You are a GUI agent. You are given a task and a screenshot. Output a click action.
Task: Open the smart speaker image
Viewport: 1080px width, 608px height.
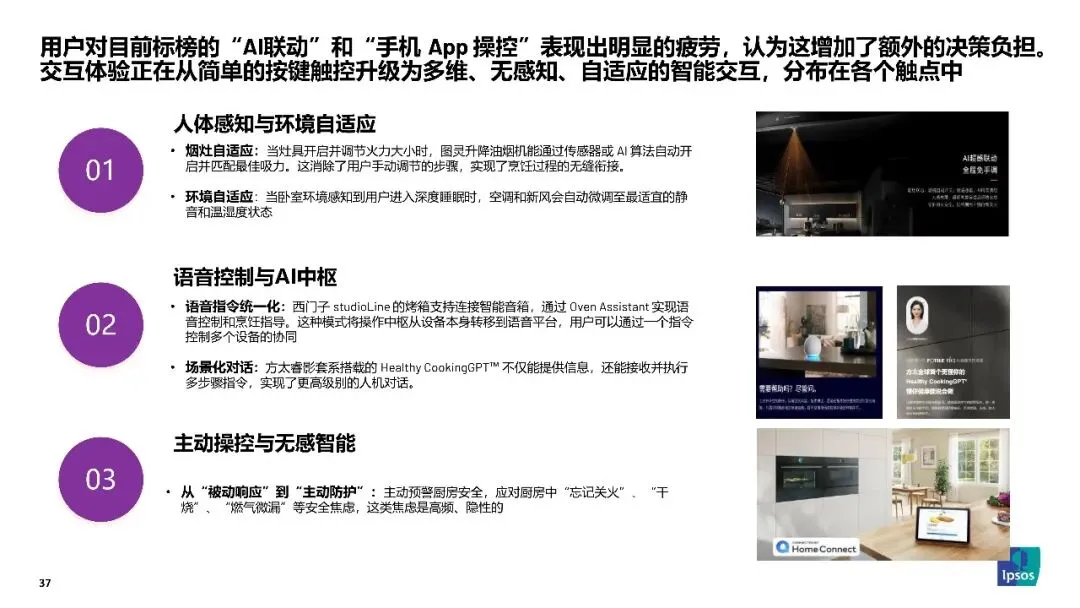pyautogui.click(x=819, y=352)
